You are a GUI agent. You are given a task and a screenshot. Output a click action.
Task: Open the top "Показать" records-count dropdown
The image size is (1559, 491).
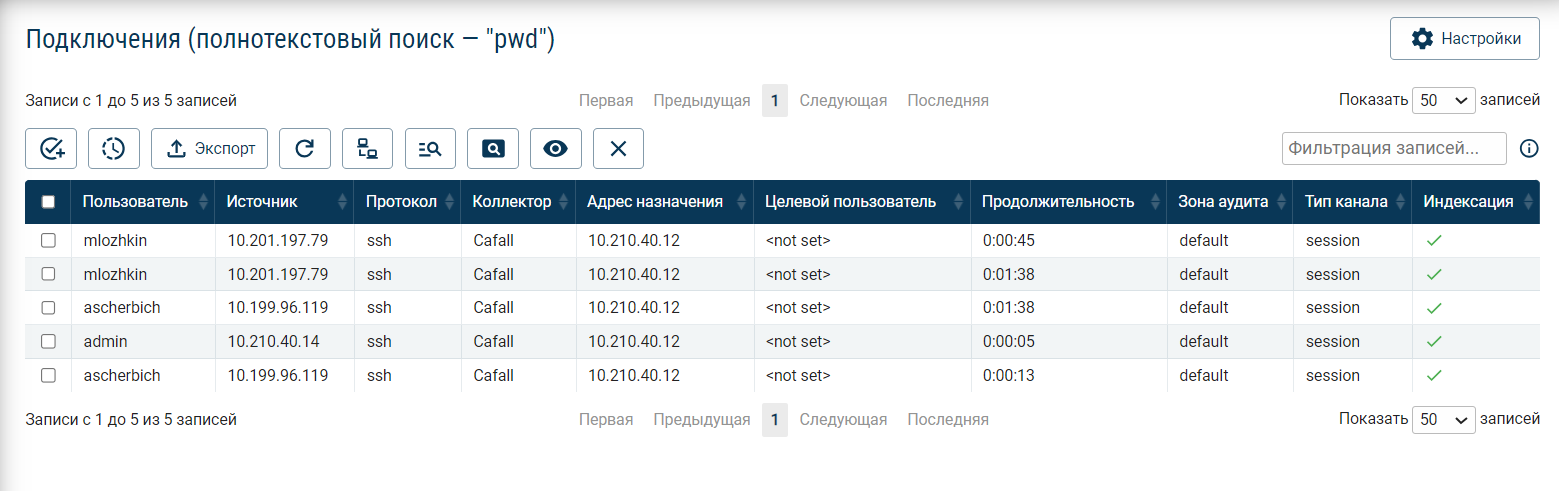pyautogui.click(x=1443, y=100)
